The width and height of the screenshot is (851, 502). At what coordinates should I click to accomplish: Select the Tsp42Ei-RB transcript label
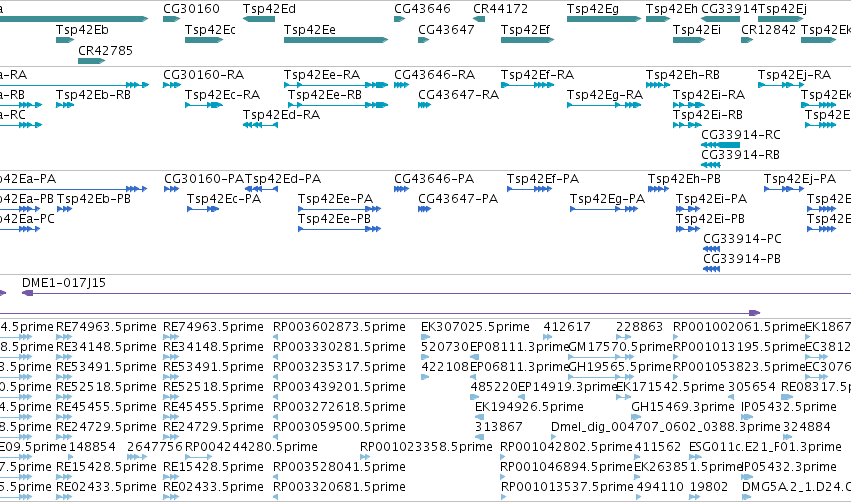pyautogui.click(x=708, y=115)
